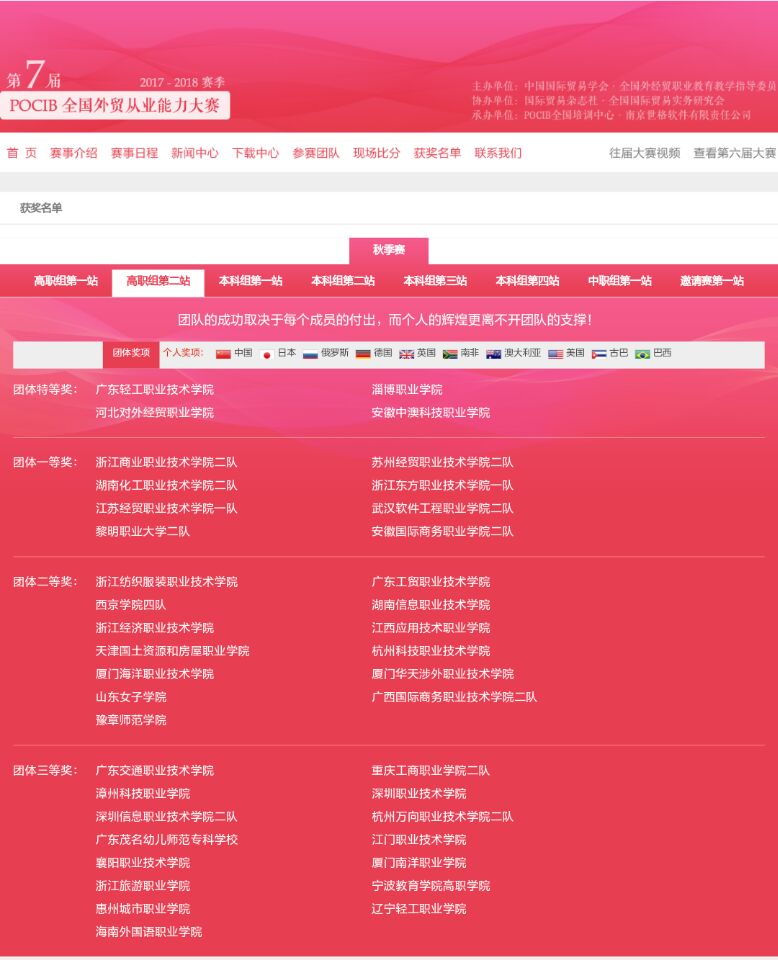The width and height of the screenshot is (778, 960).
Task: Select the Japan flag icon
Action: (267, 354)
